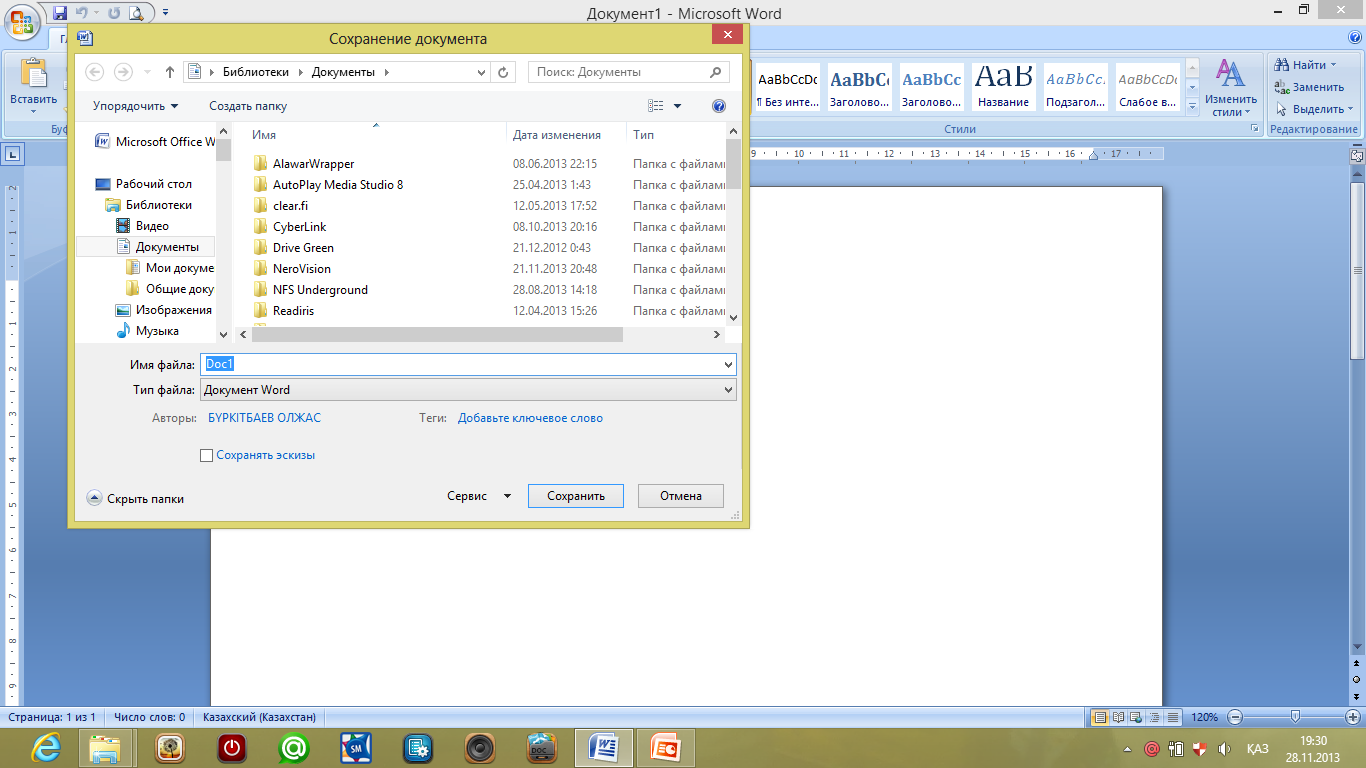Image resolution: width=1366 pixels, height=768 pixels.
Task: Open the Изменить стили menu
Action: 1230,88
